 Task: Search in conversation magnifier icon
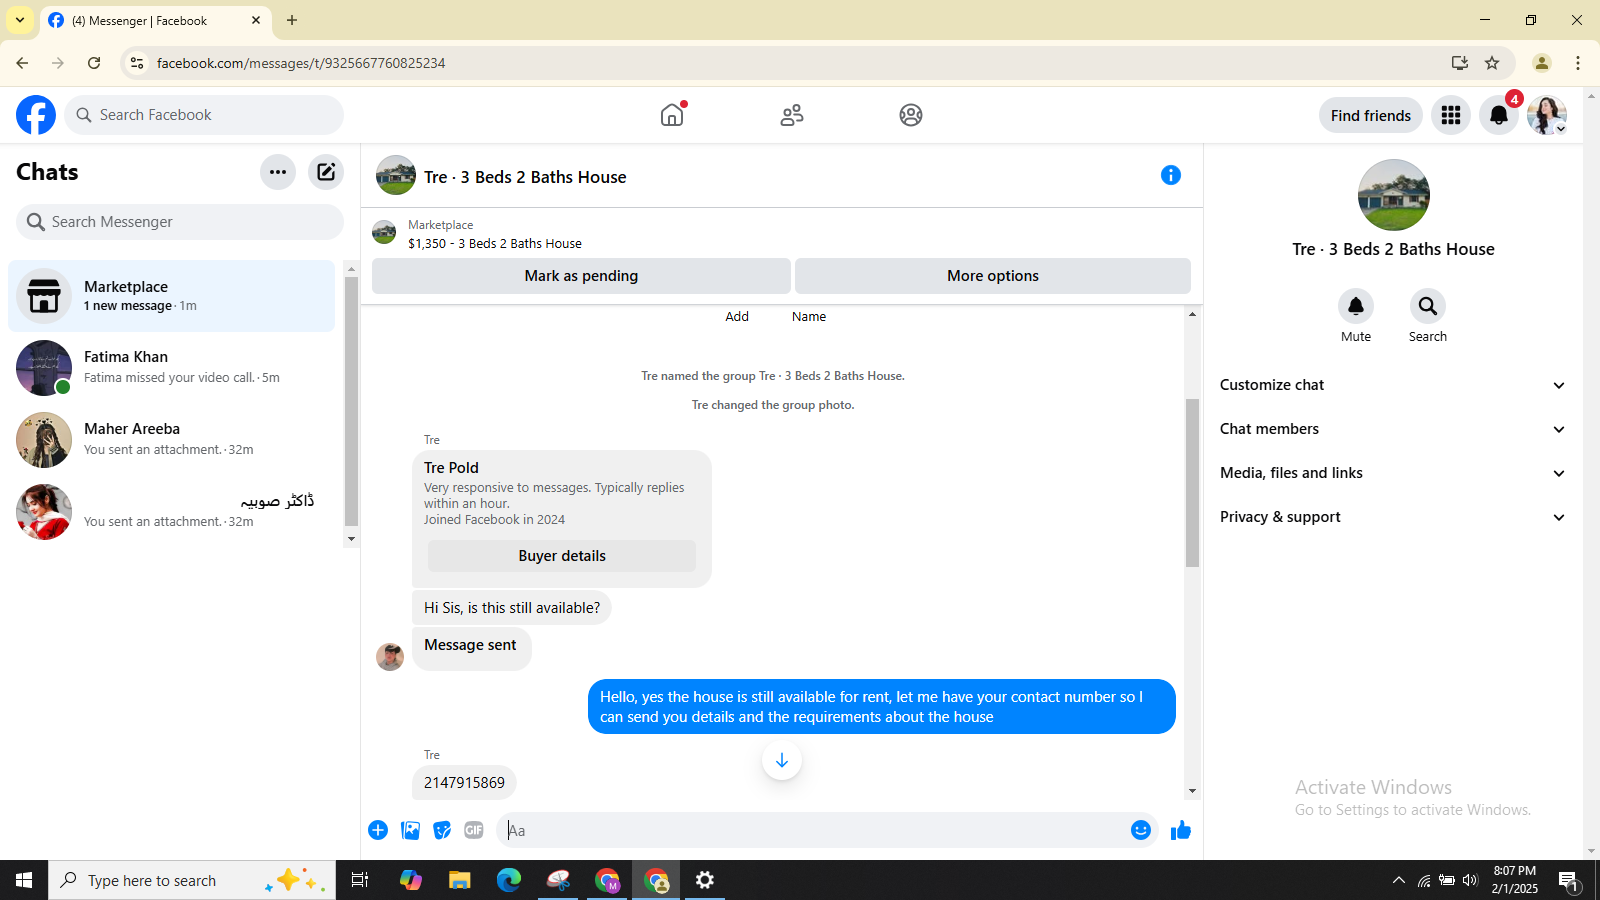tap(1428, 306)
